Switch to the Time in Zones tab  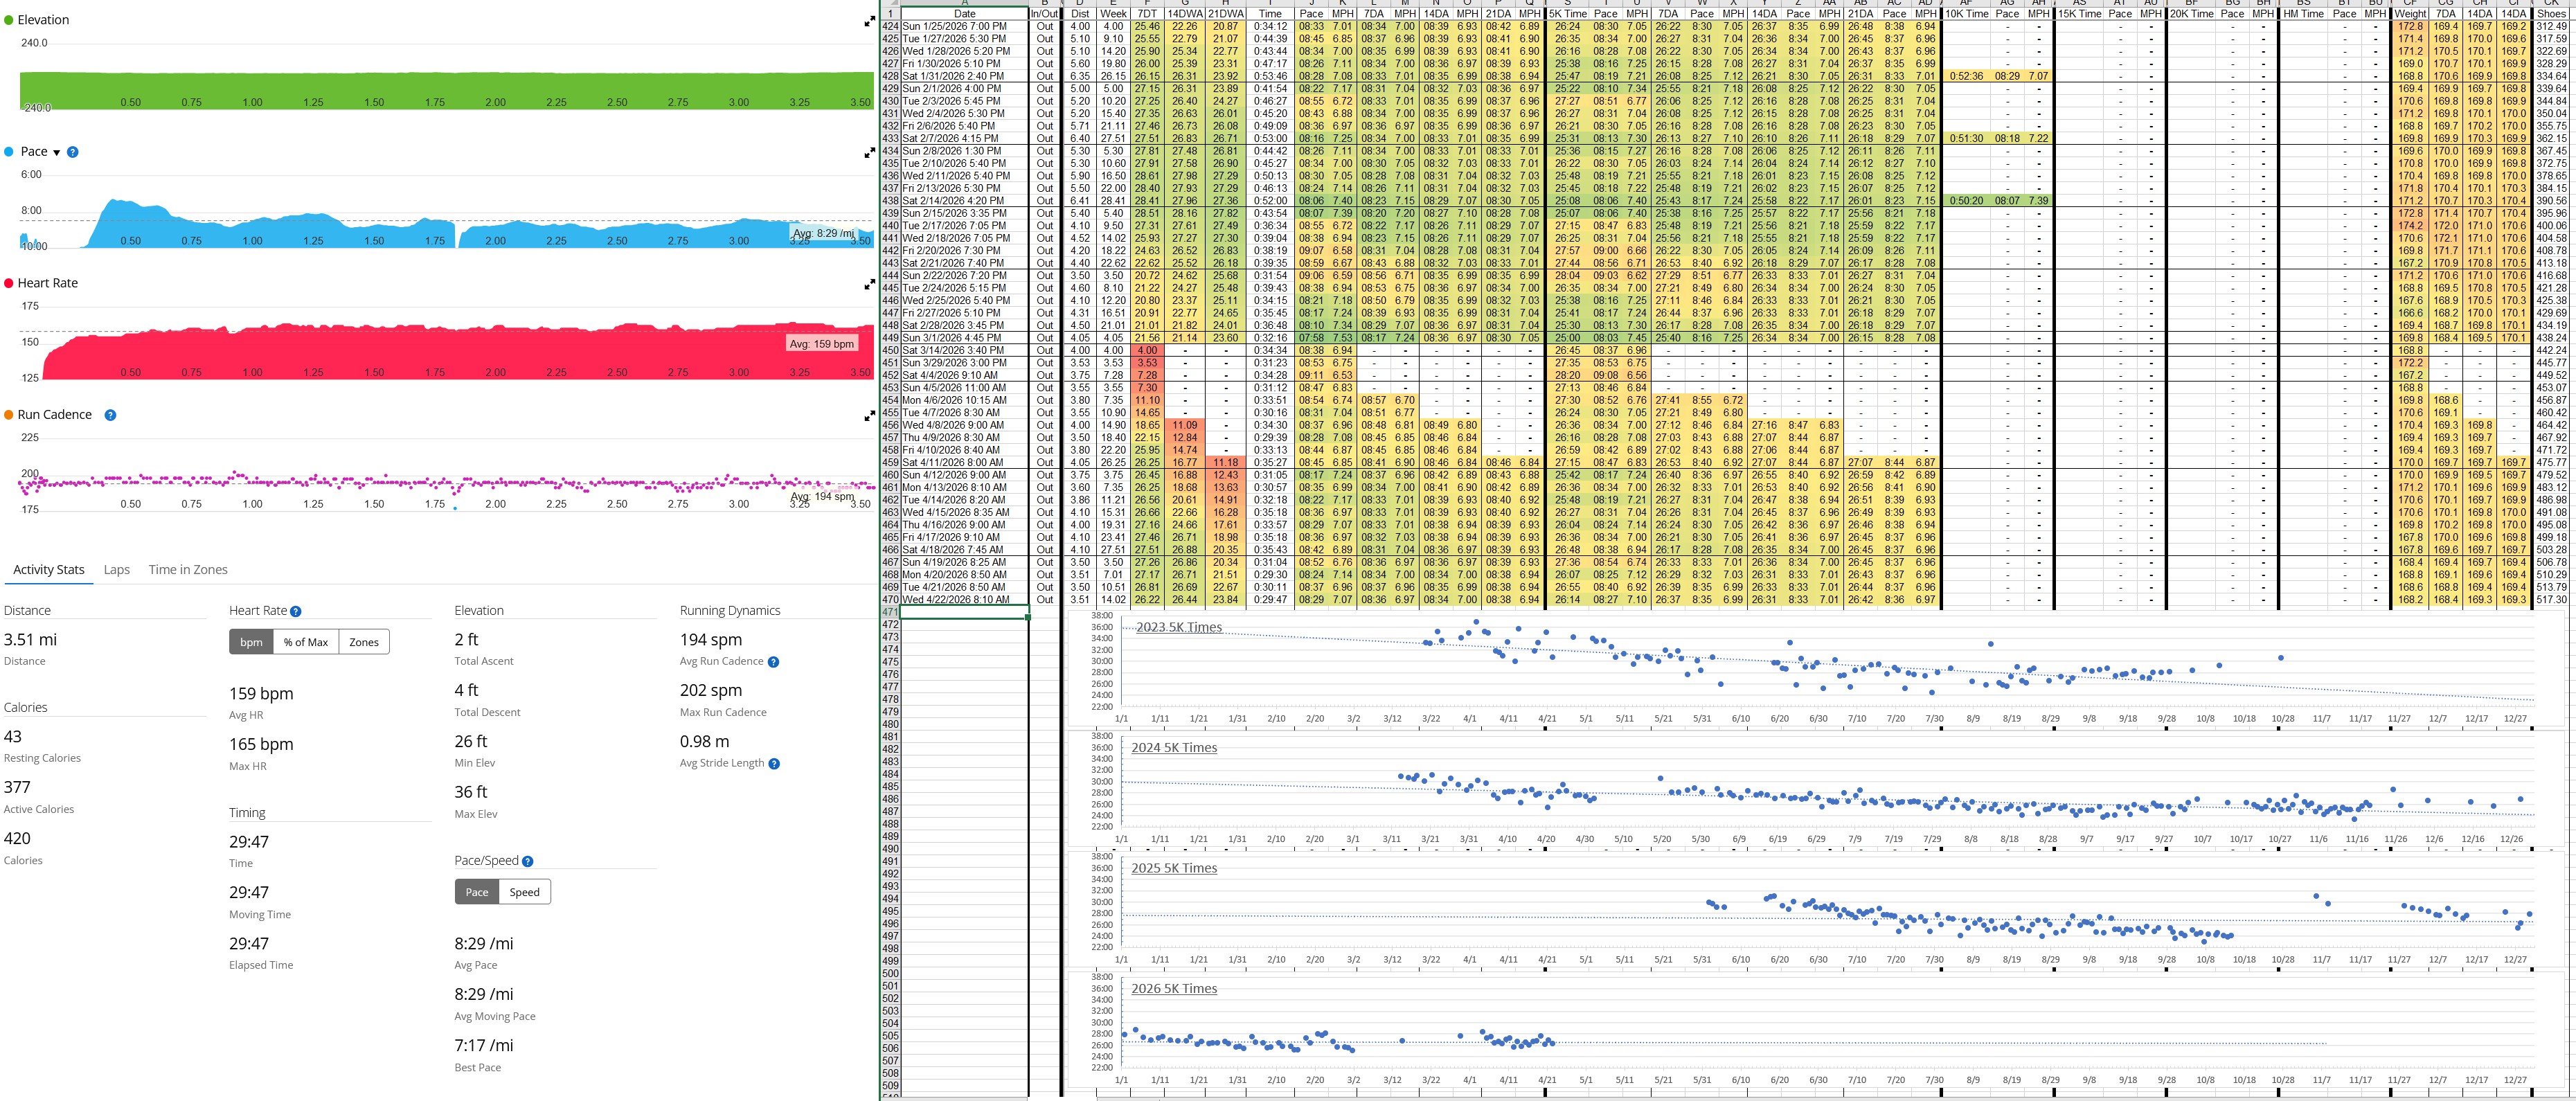188,570
